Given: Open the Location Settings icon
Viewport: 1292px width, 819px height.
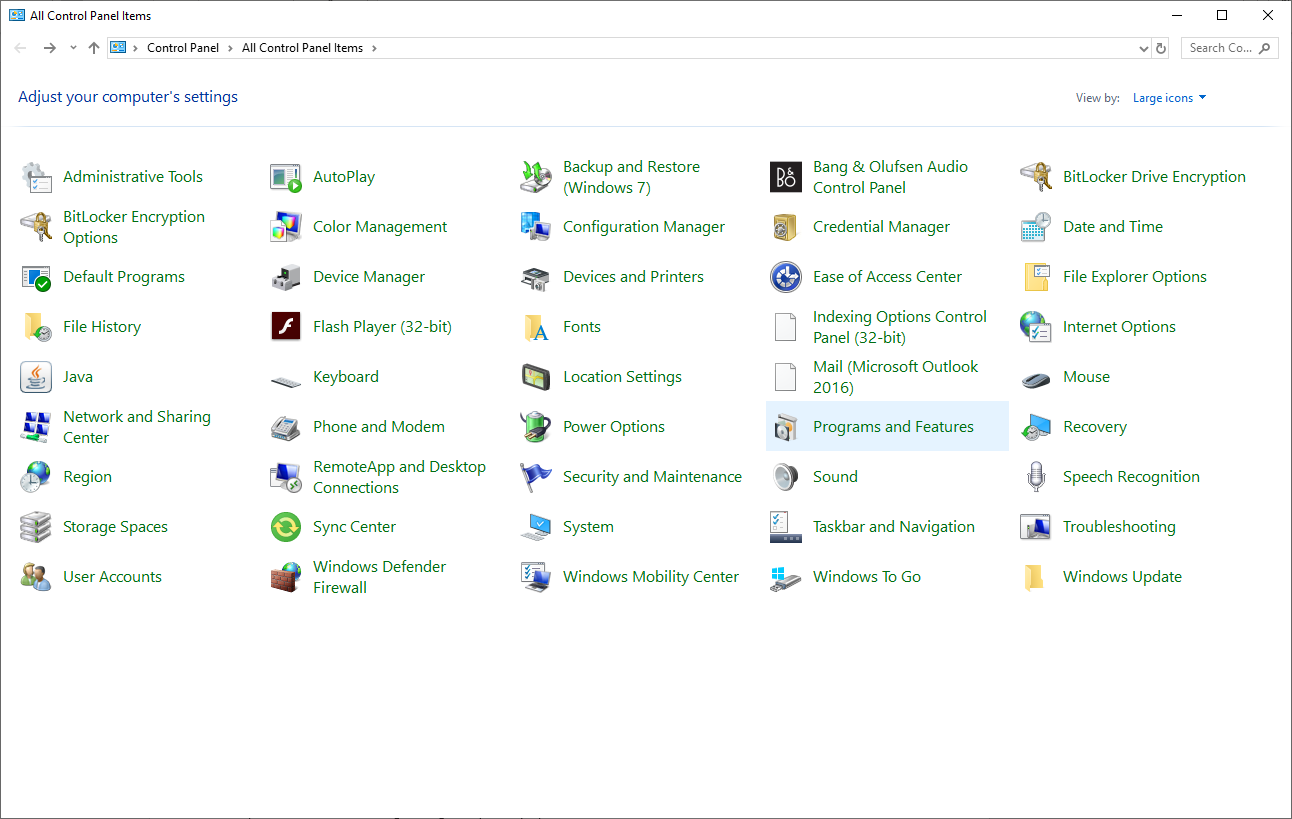Looking at the screenshot, I should 536,377.
